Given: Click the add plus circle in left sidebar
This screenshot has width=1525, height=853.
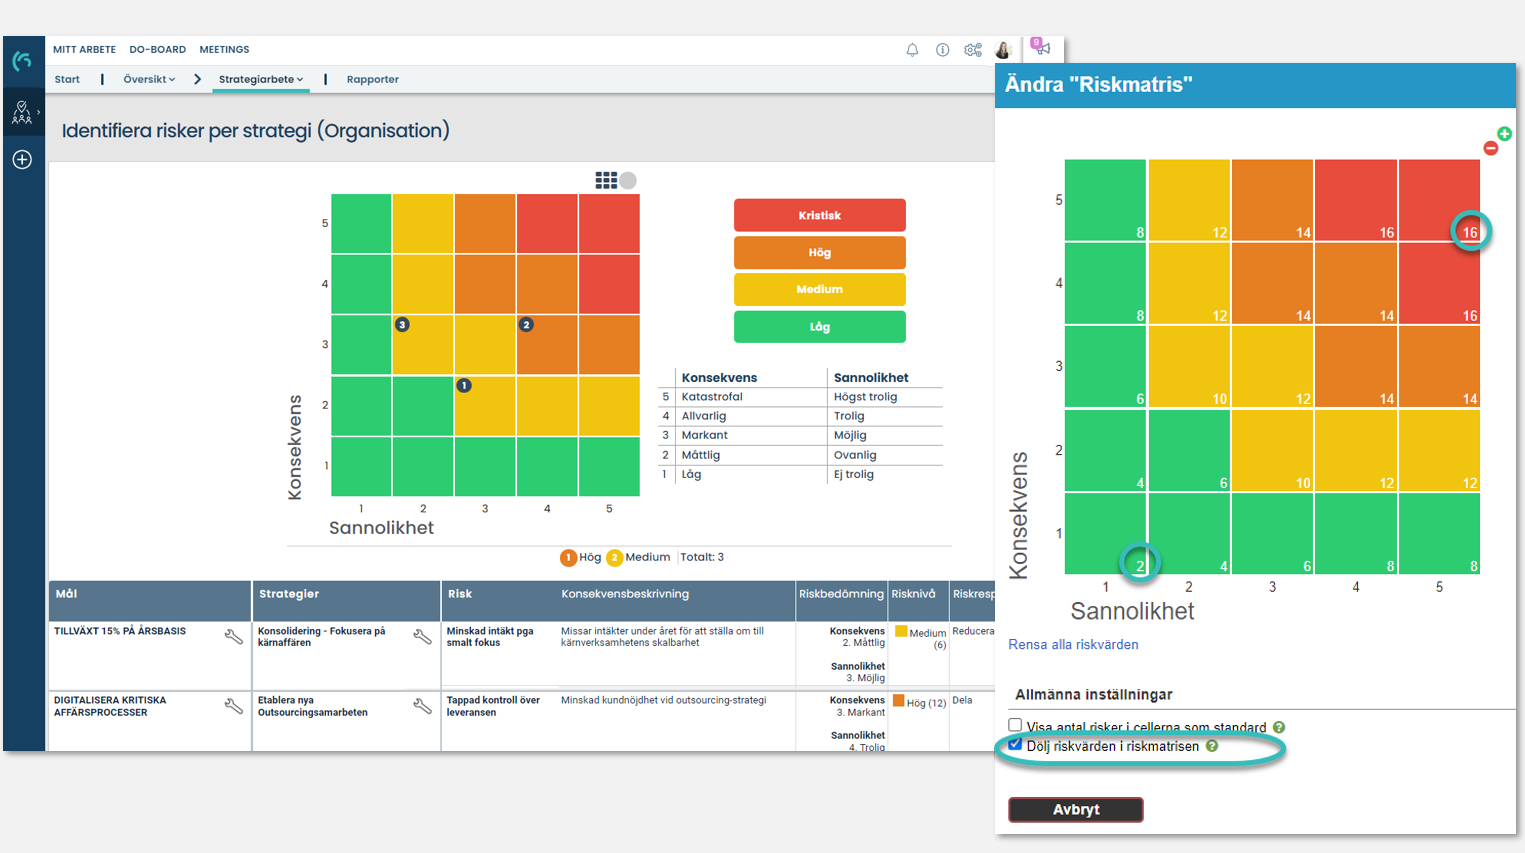Looking at the screenshot, I should tap(22, 160).
